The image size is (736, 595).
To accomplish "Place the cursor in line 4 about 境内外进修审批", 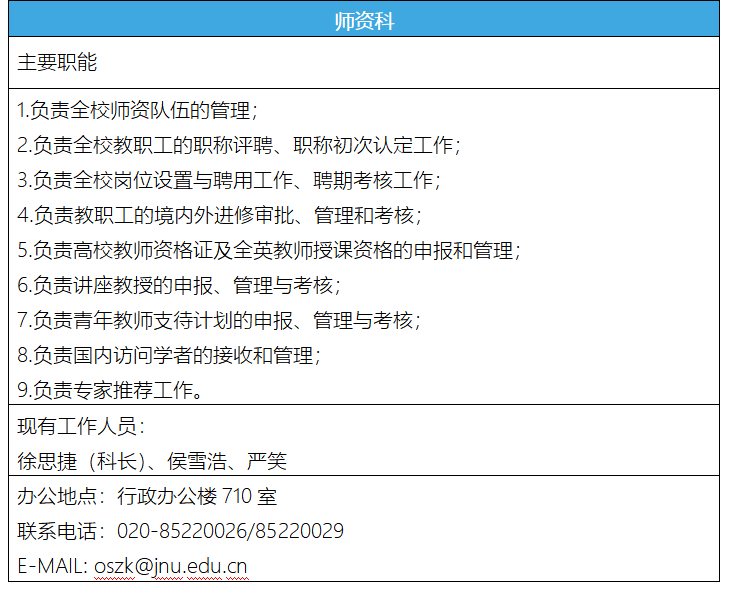I will [219, 215].
